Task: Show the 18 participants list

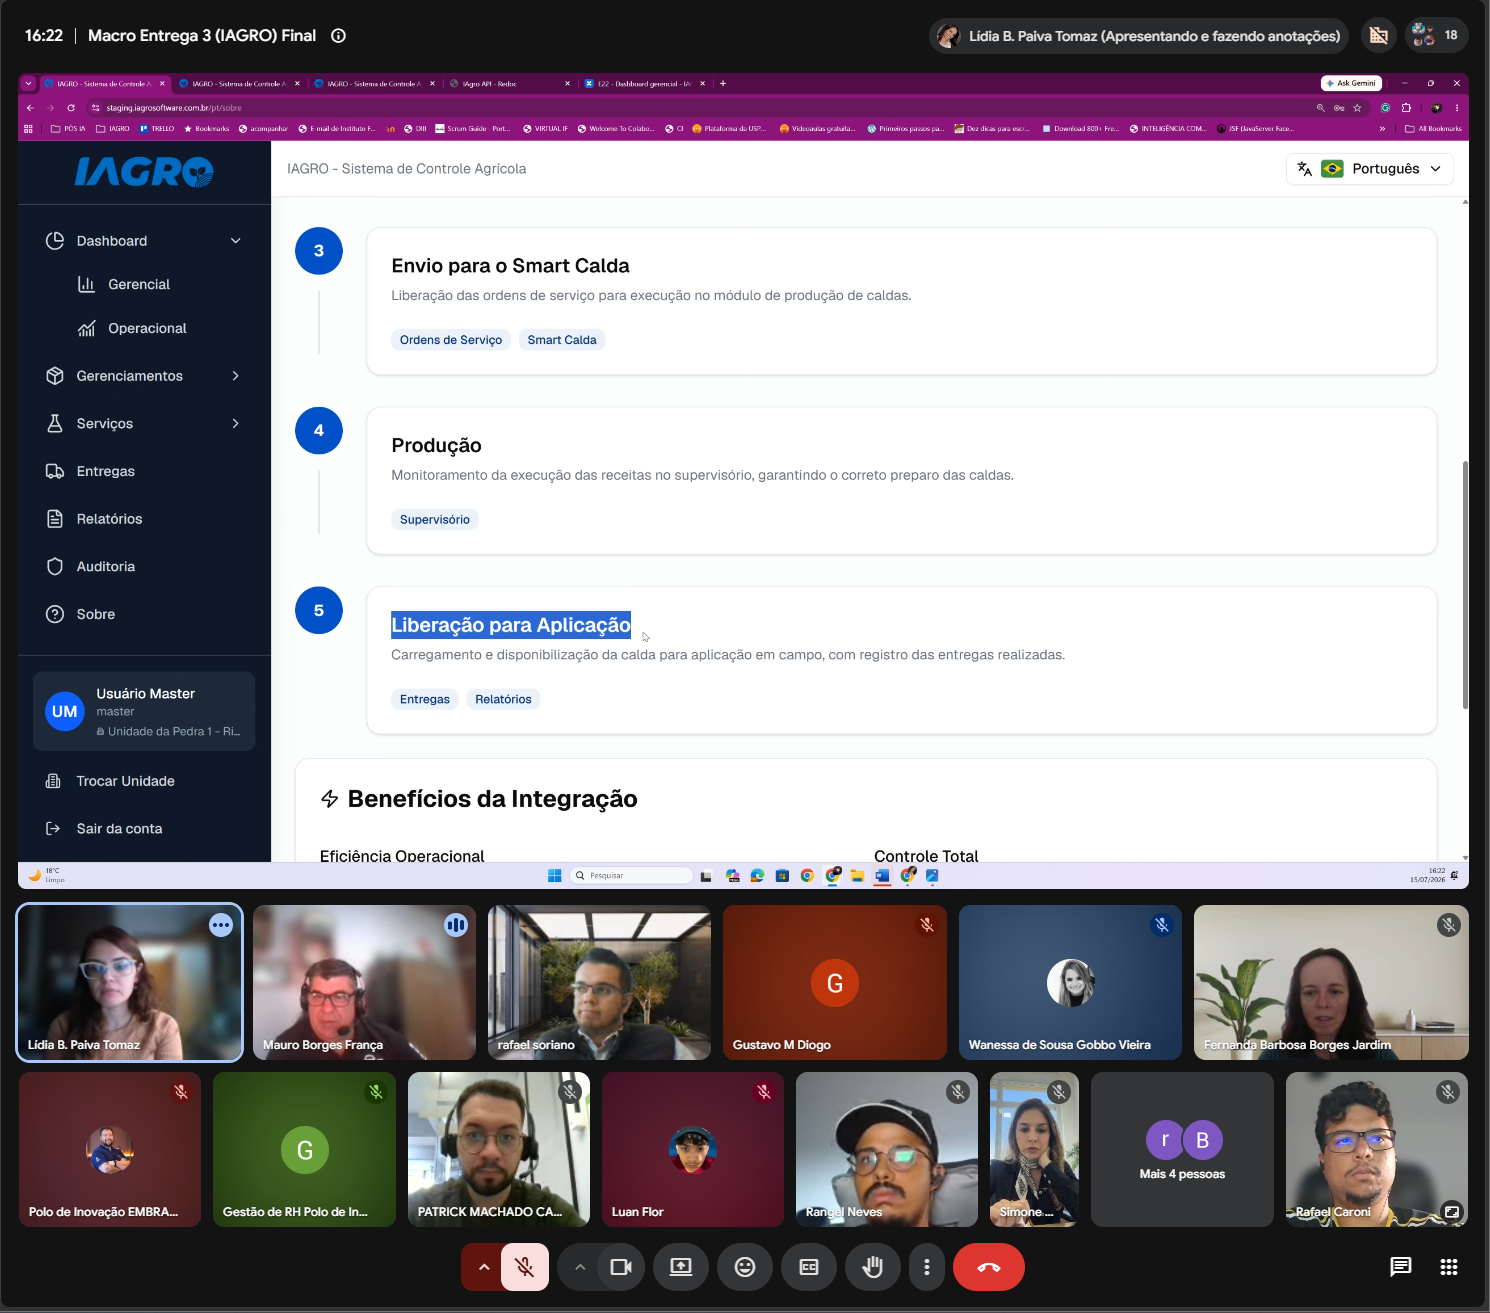Action: click(1437, 35)
